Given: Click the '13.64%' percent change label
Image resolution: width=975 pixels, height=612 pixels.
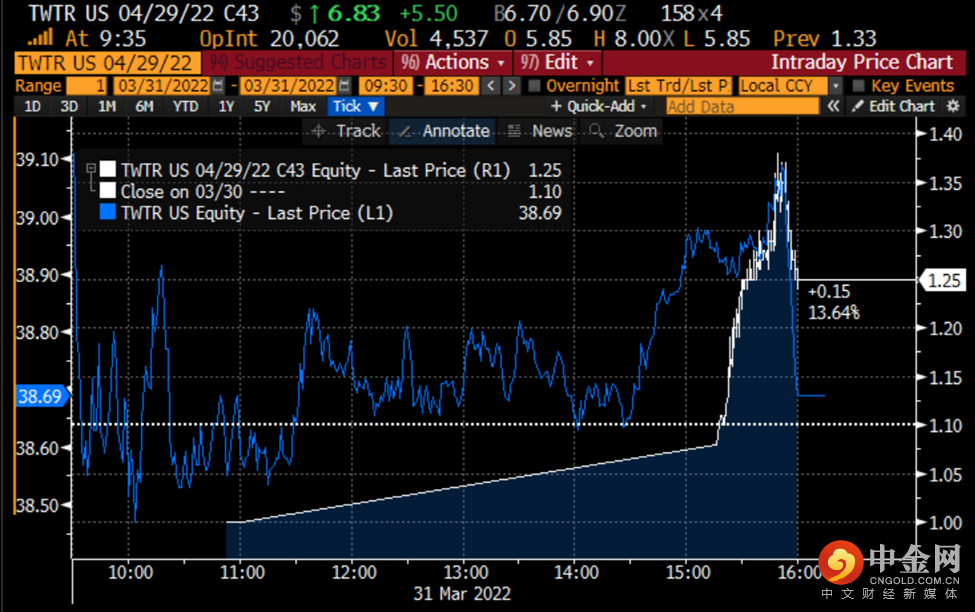Looking at the screenshot, I should [834, 312].
